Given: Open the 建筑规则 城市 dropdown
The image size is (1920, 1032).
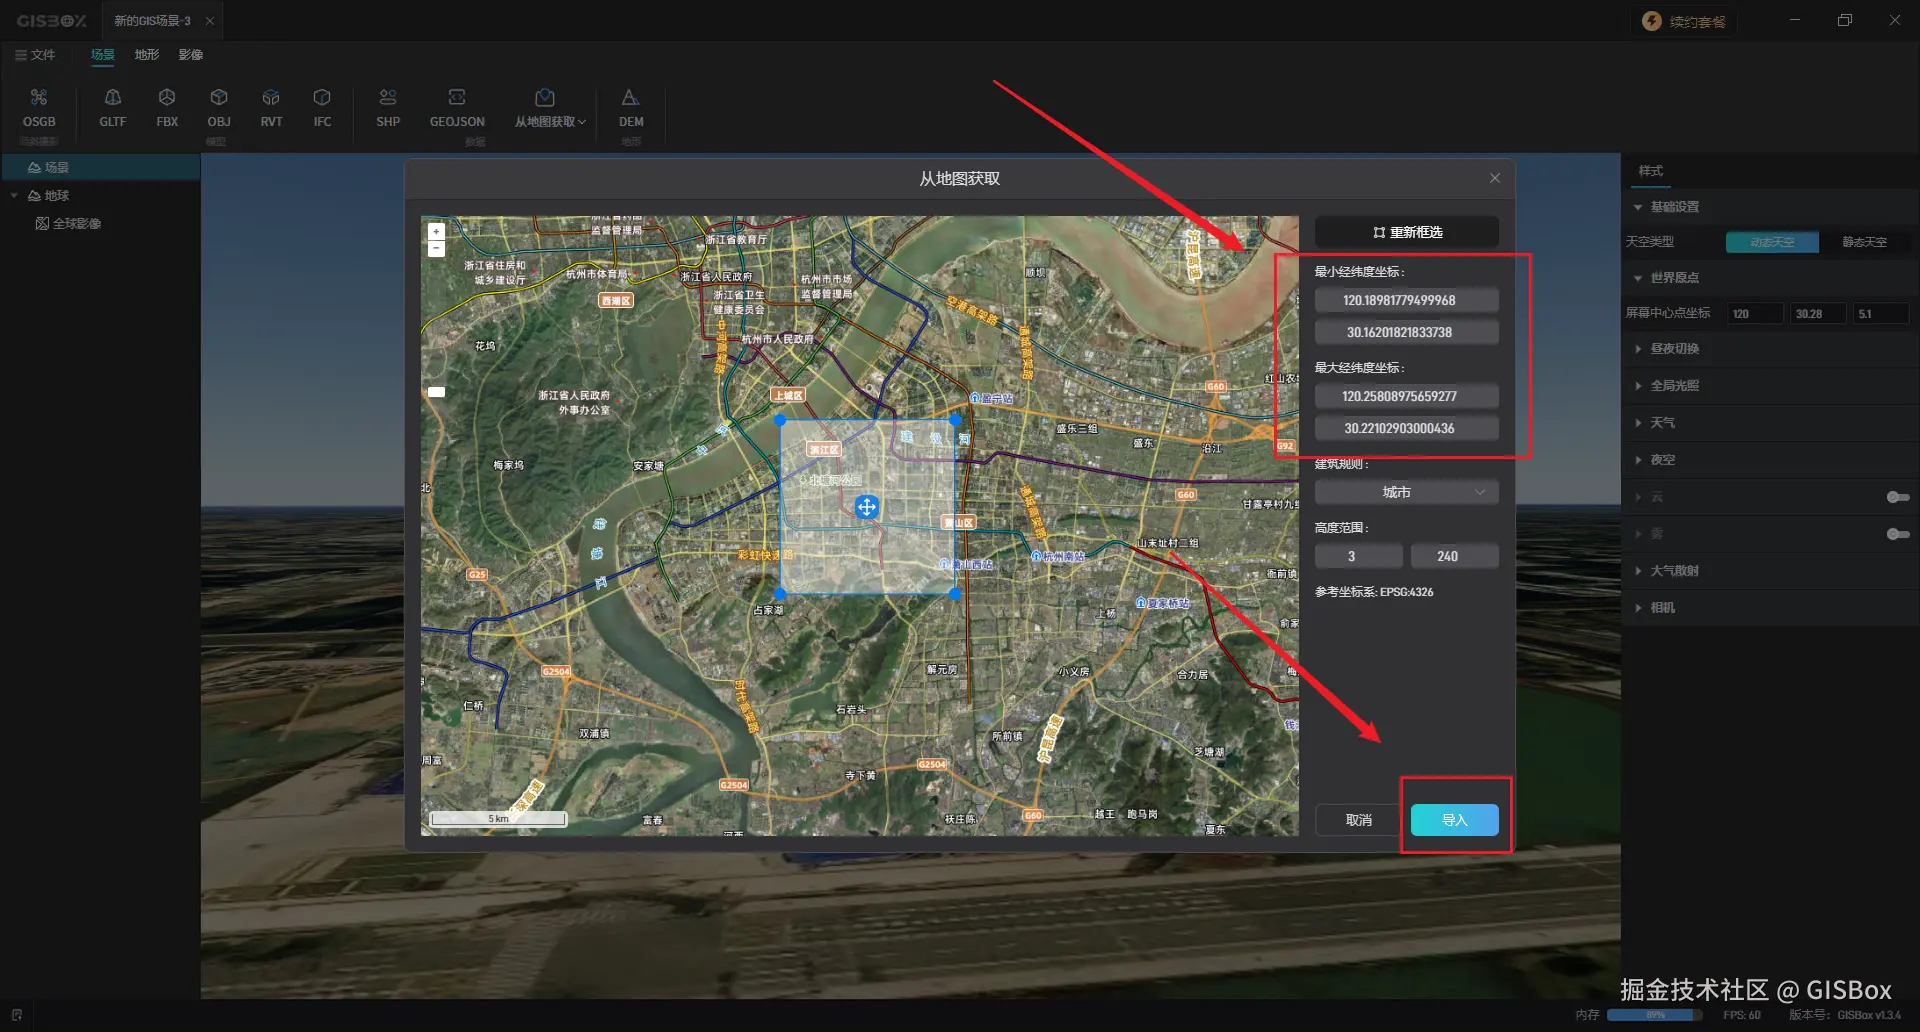Looking at the screenshot, I should pyautogui.click(x=1406, y=492).
